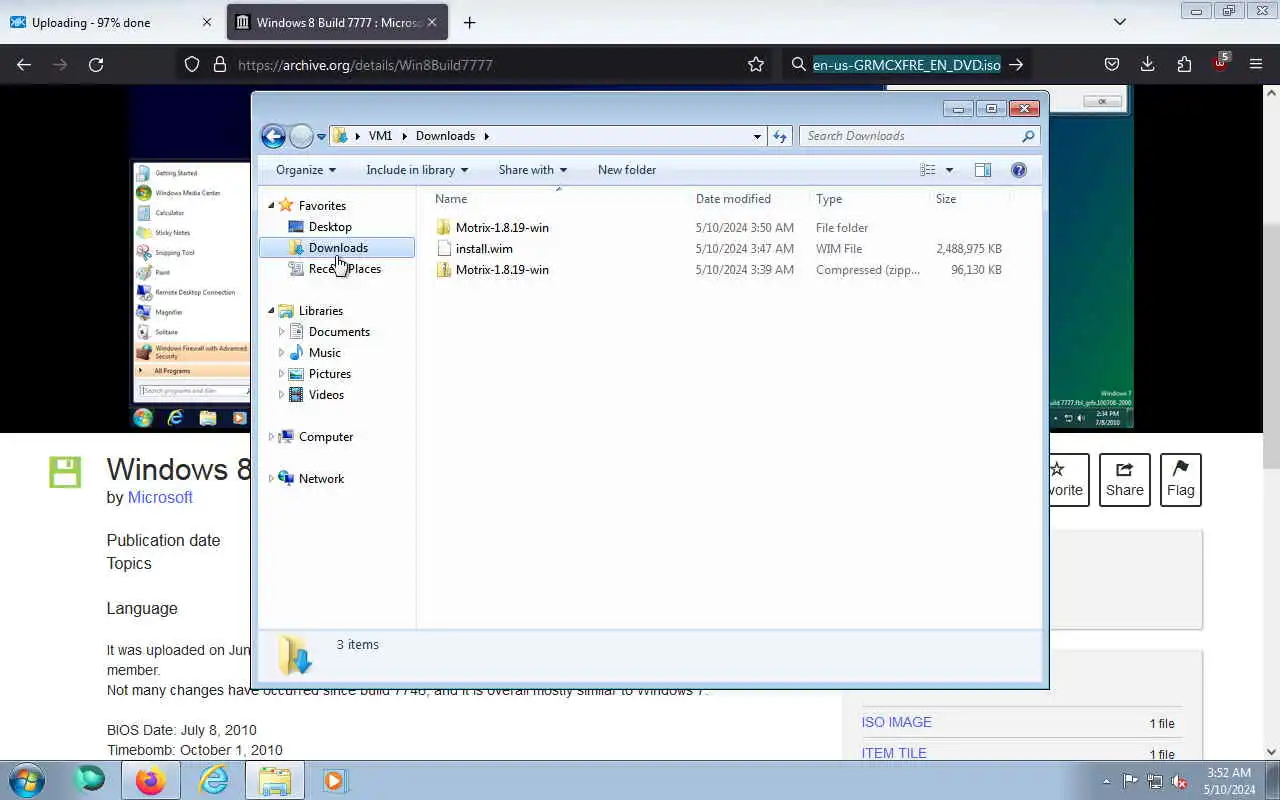Open Firefox from the taskbar
The width and height of the screenshot is (1280, 800).
pos(151,780)
